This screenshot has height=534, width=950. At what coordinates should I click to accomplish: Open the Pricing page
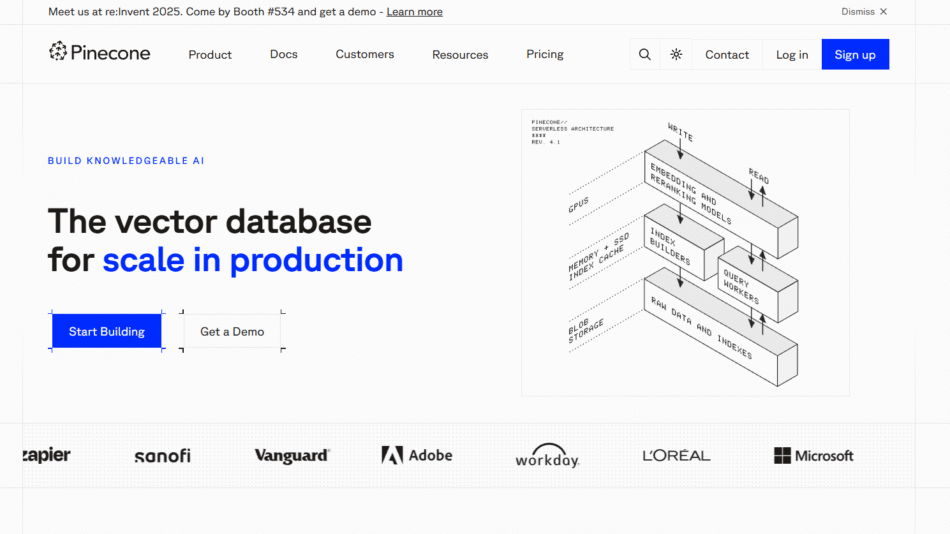(x=545, y=55)
